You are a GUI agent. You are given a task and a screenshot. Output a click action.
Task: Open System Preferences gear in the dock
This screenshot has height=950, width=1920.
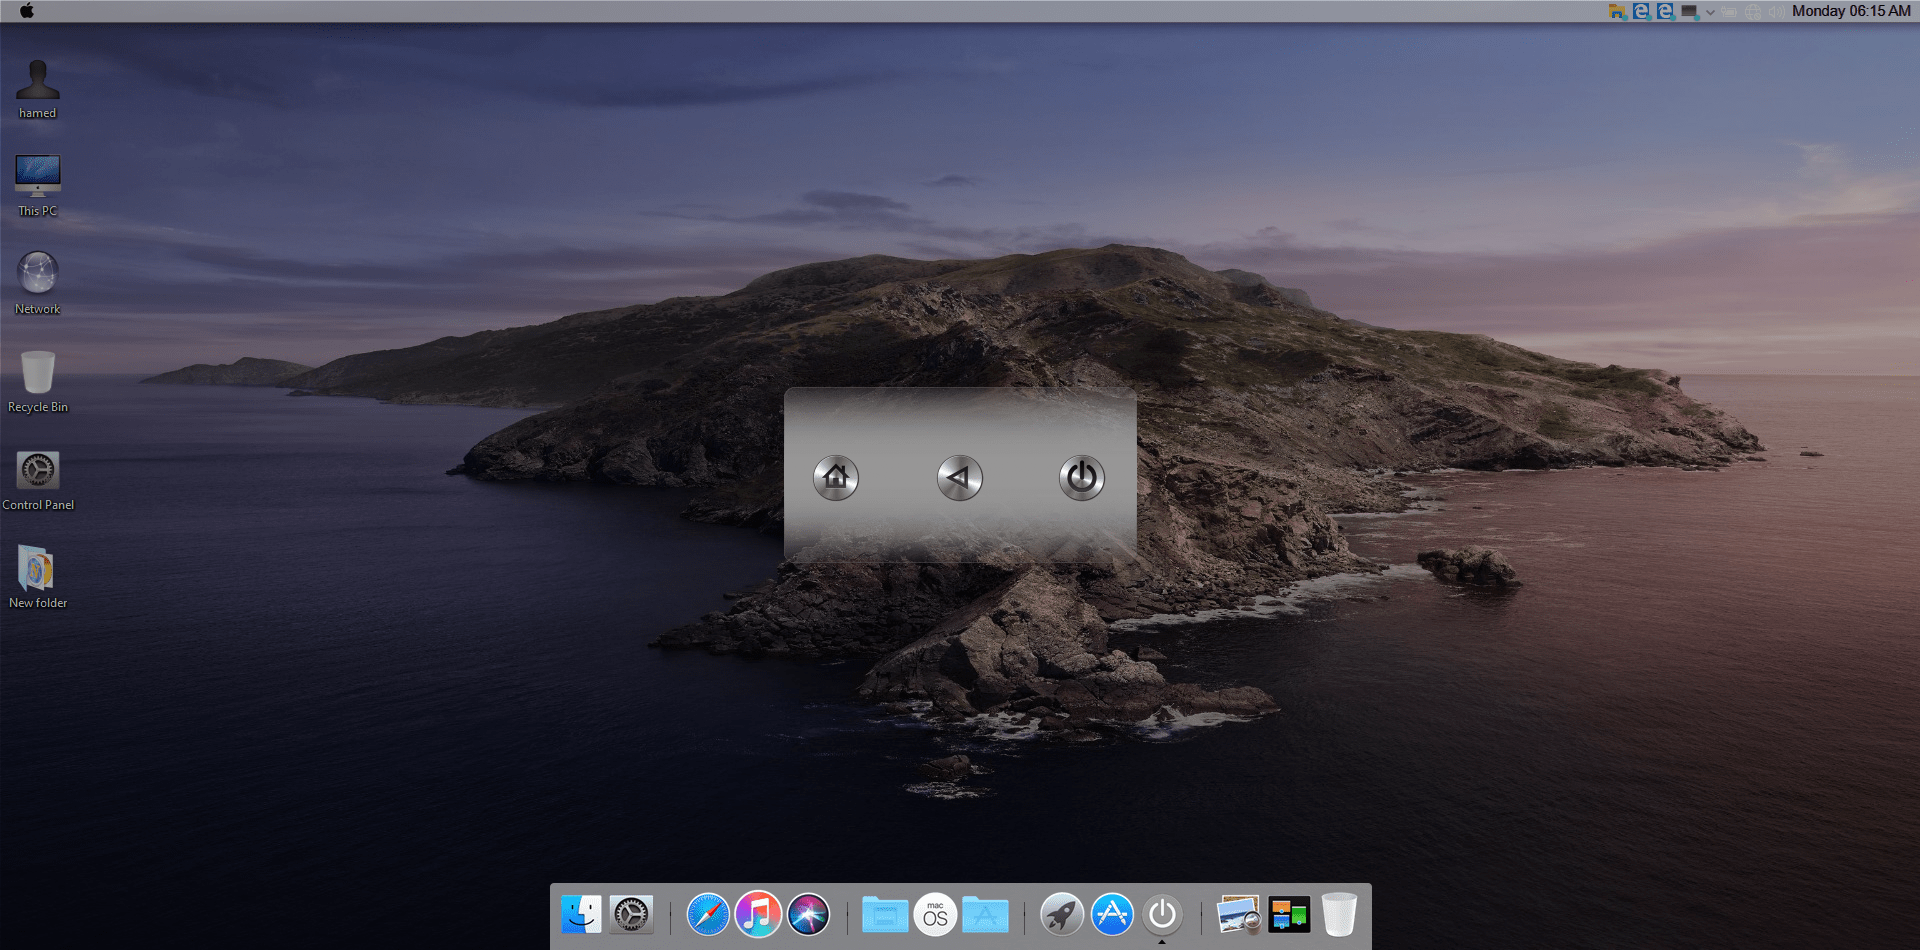point(631,914)
